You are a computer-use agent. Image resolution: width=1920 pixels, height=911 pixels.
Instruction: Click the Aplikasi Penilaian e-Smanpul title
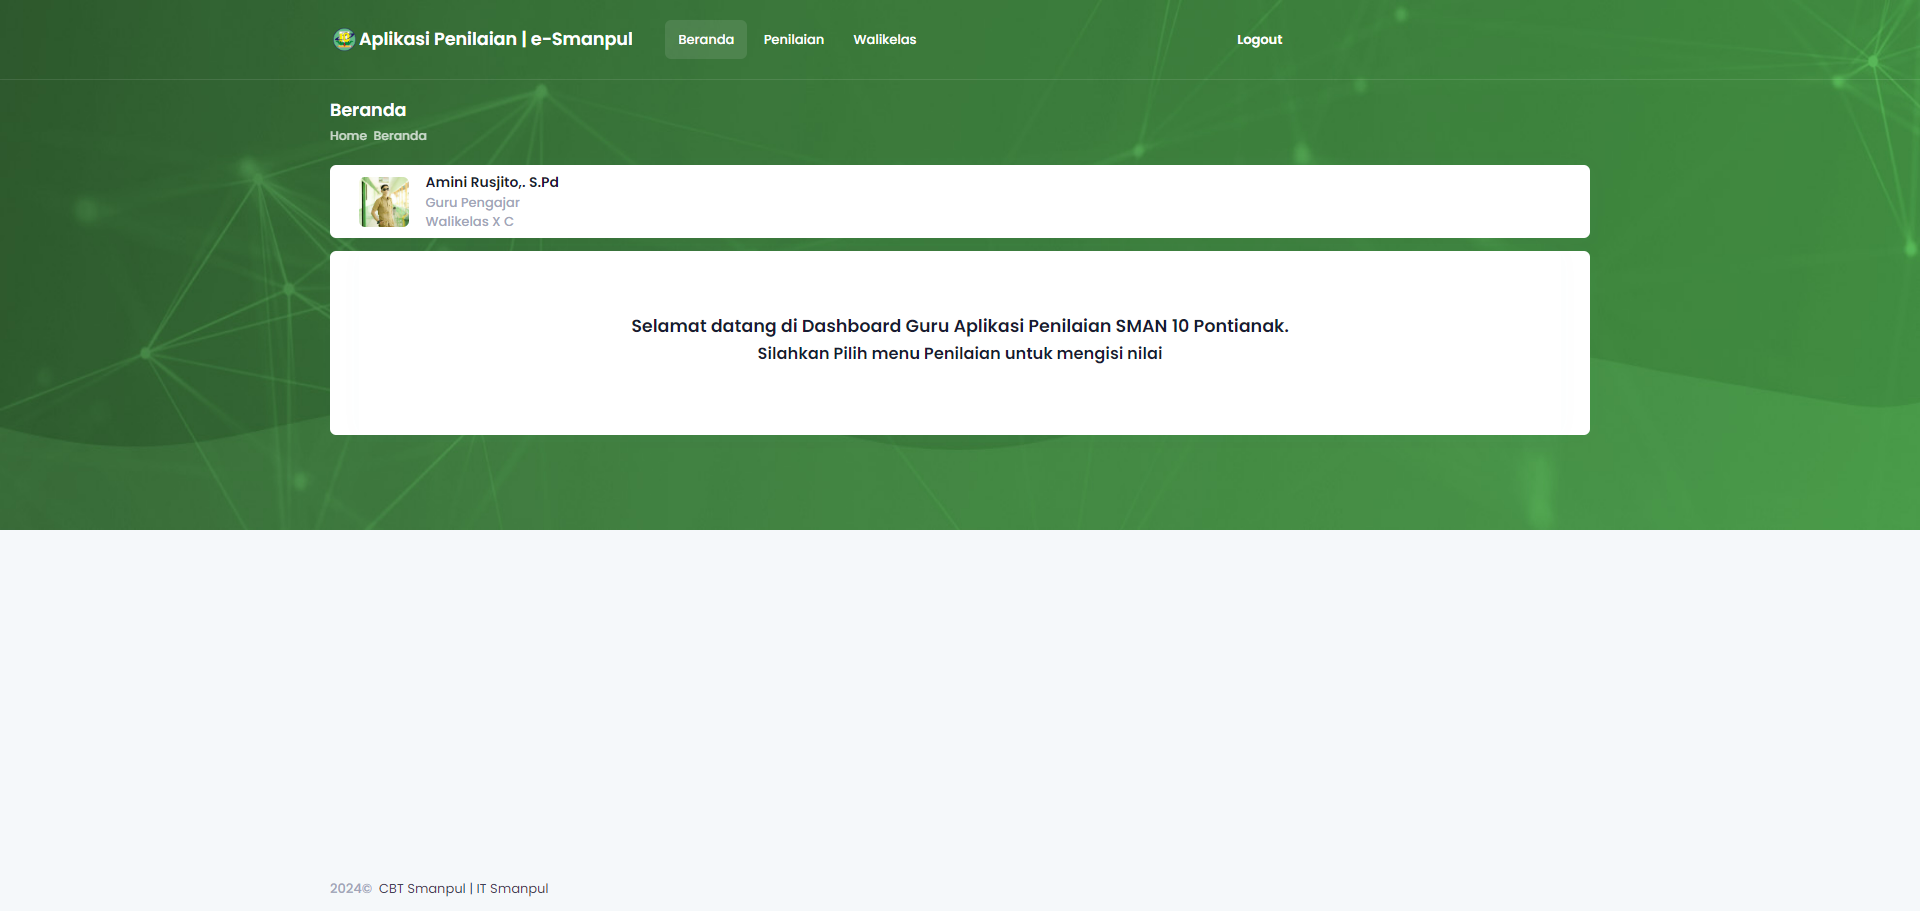coord(495,39)
